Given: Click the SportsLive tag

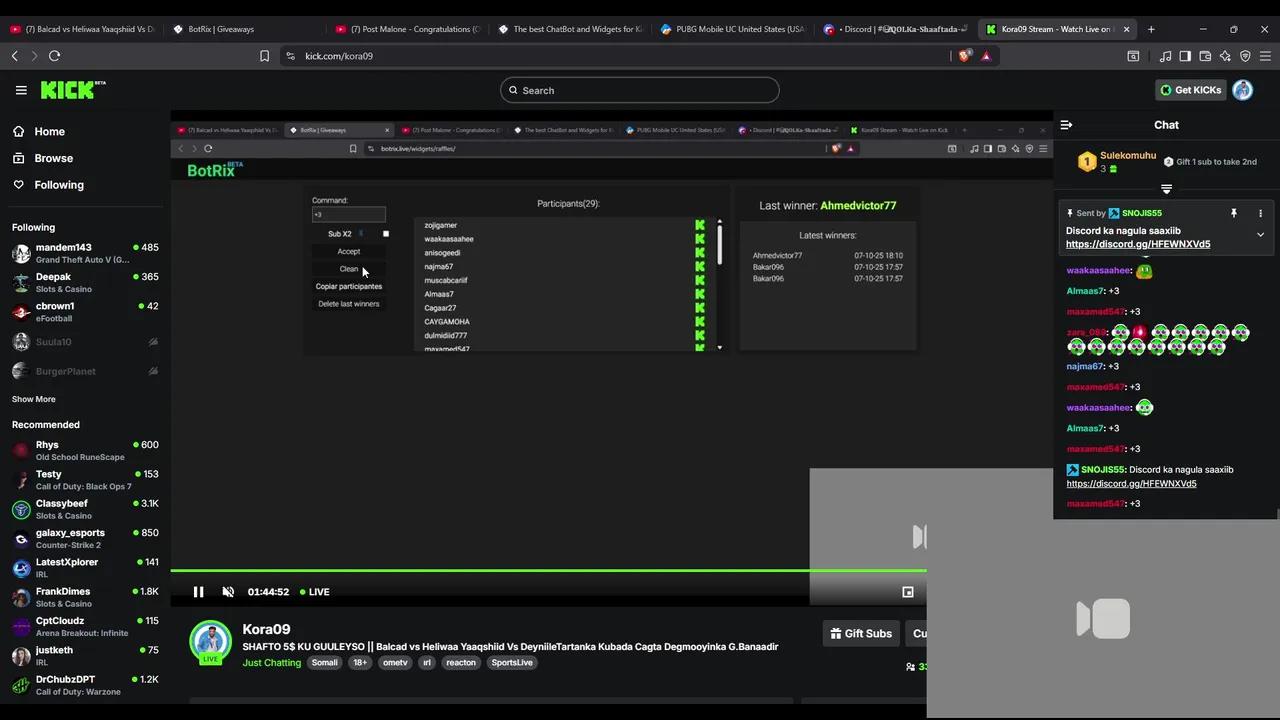Looking at the screenshot, I should (512, 662).
